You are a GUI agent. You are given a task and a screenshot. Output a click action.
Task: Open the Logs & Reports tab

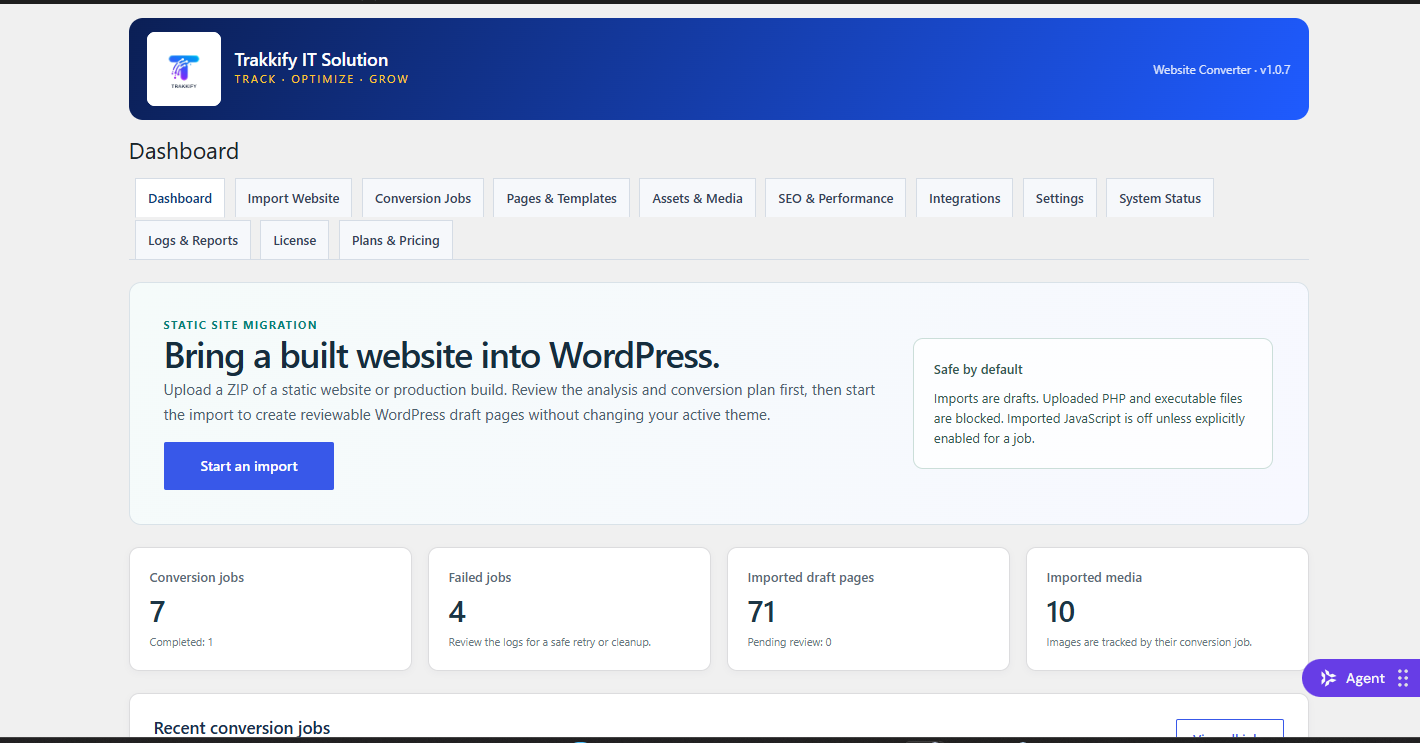(193, 240)
